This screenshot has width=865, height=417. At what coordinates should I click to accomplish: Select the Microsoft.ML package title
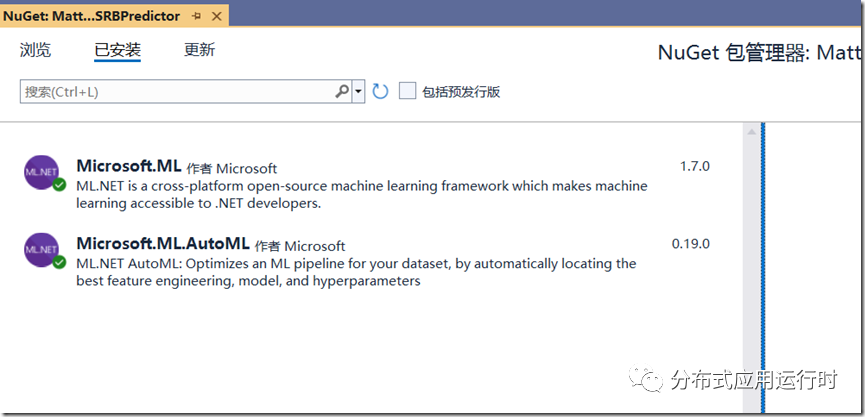click(129, 166)
